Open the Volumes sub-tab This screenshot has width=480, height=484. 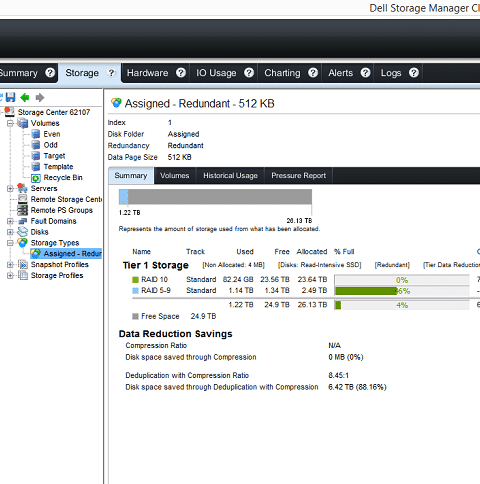[x=174, y=176]
